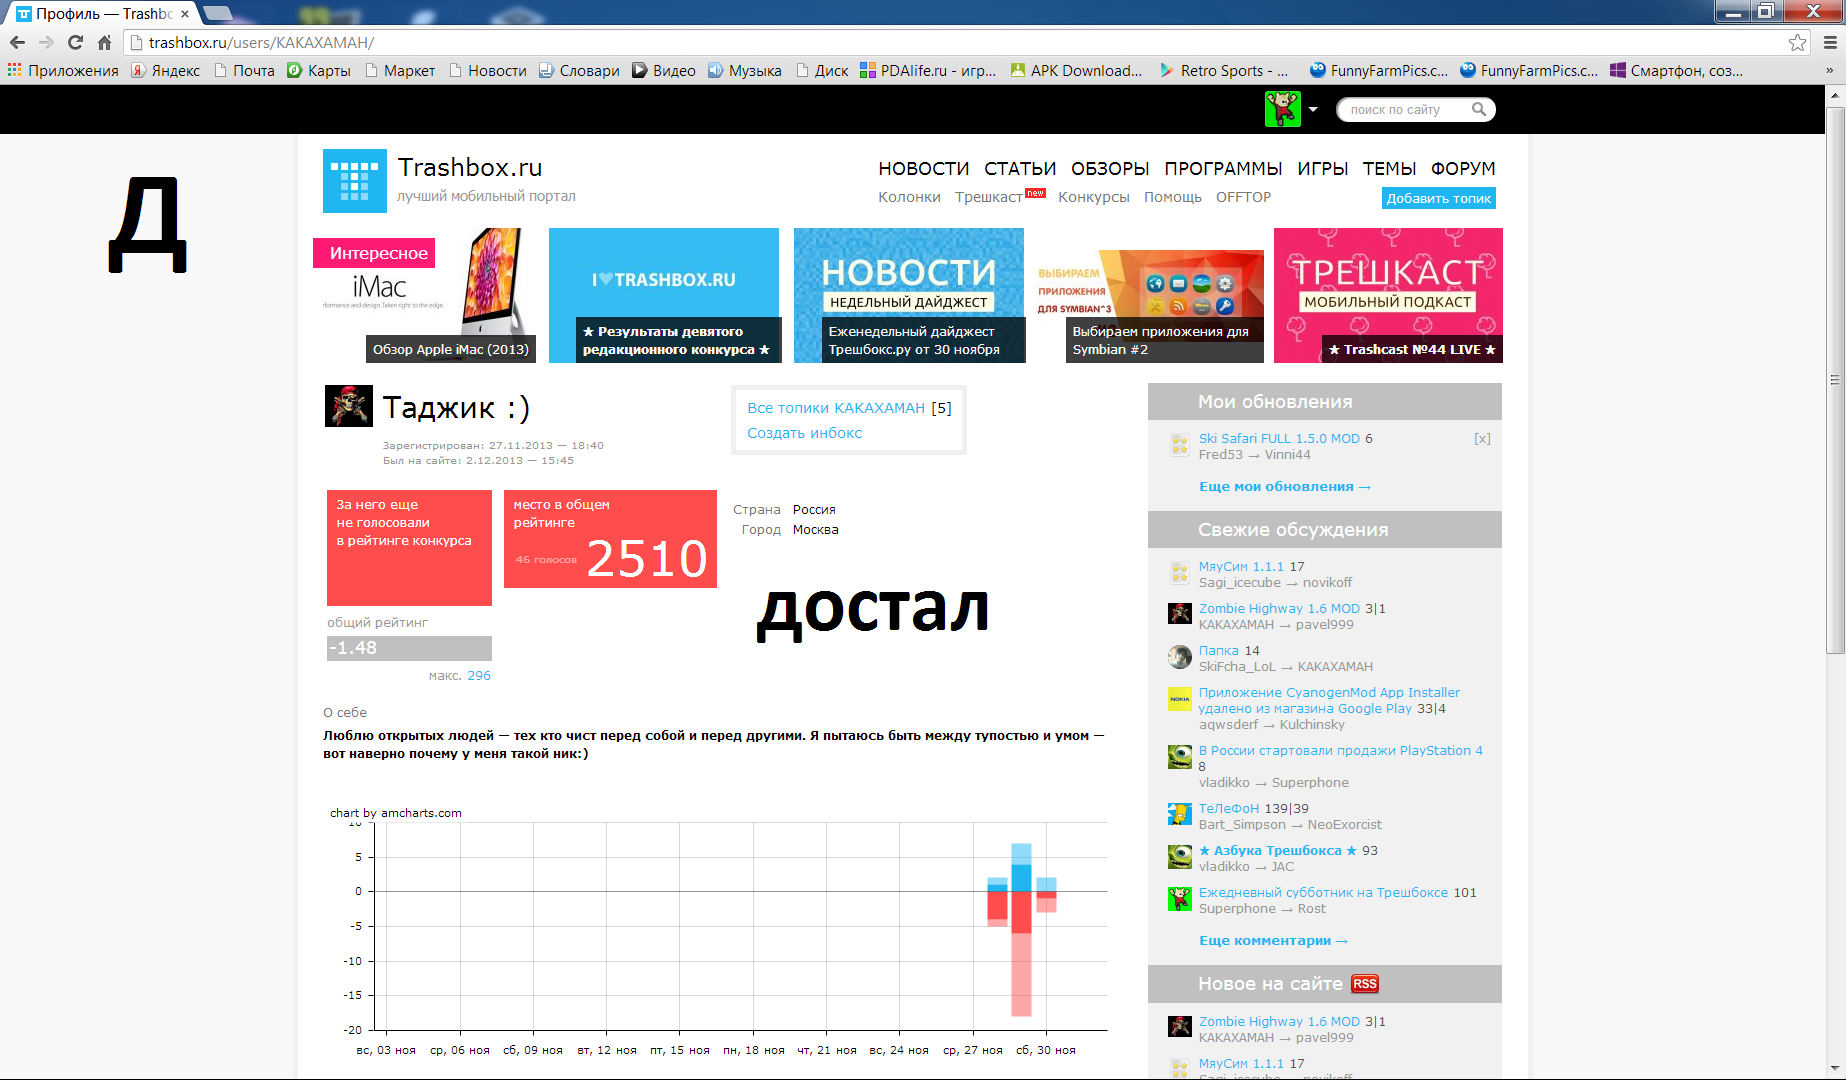The image size is (1846, 1084).
Task: Show more bookmarks chevron
Action: 1829,70
